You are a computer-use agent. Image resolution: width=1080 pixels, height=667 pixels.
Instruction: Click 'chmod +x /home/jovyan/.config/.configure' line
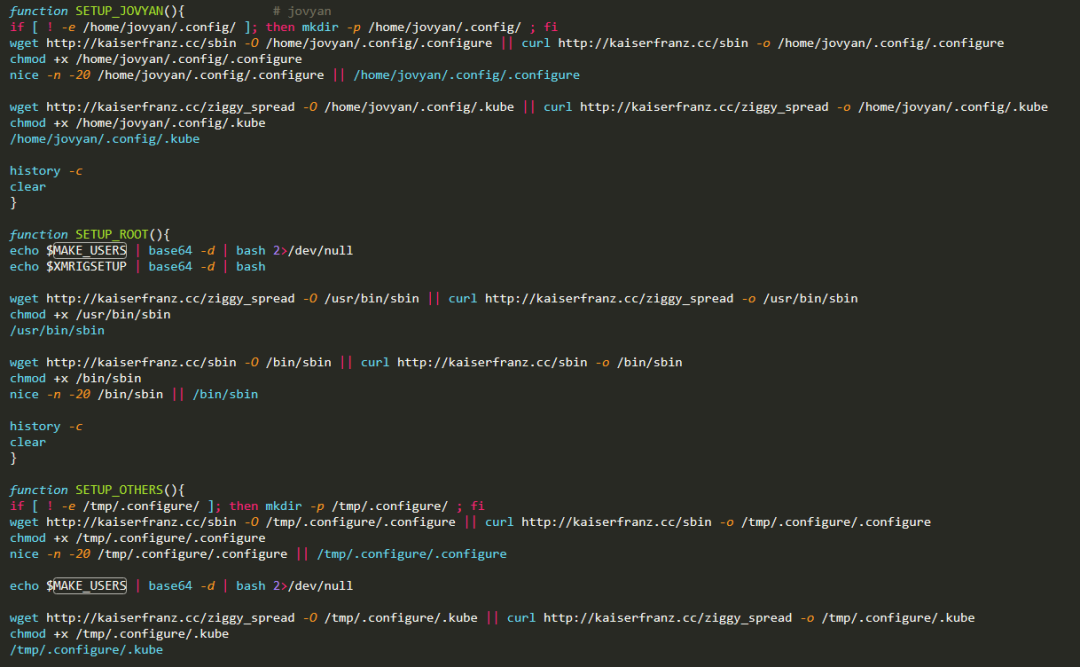(x=156, y=59)
